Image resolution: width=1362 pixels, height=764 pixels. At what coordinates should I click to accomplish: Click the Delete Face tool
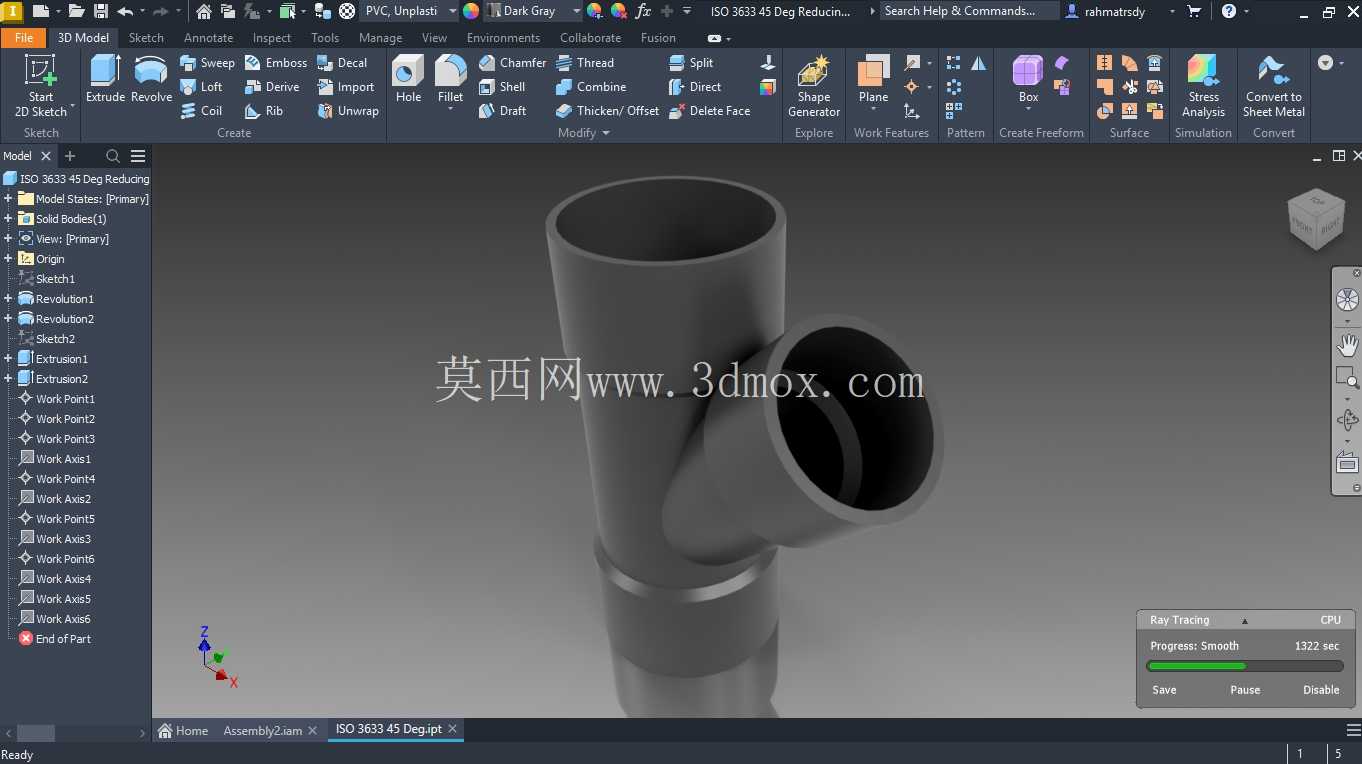point(709,110)
